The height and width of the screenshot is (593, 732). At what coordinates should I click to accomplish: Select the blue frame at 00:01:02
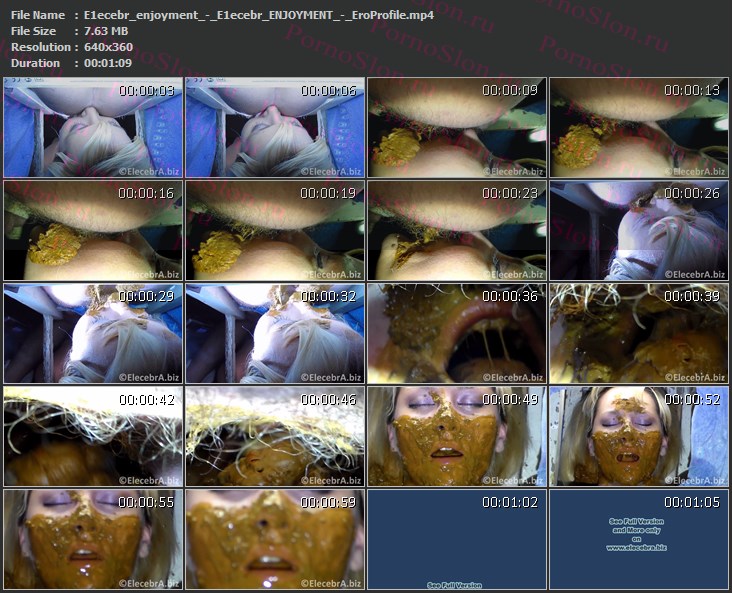pyautogui.click(x=457, y=538)
